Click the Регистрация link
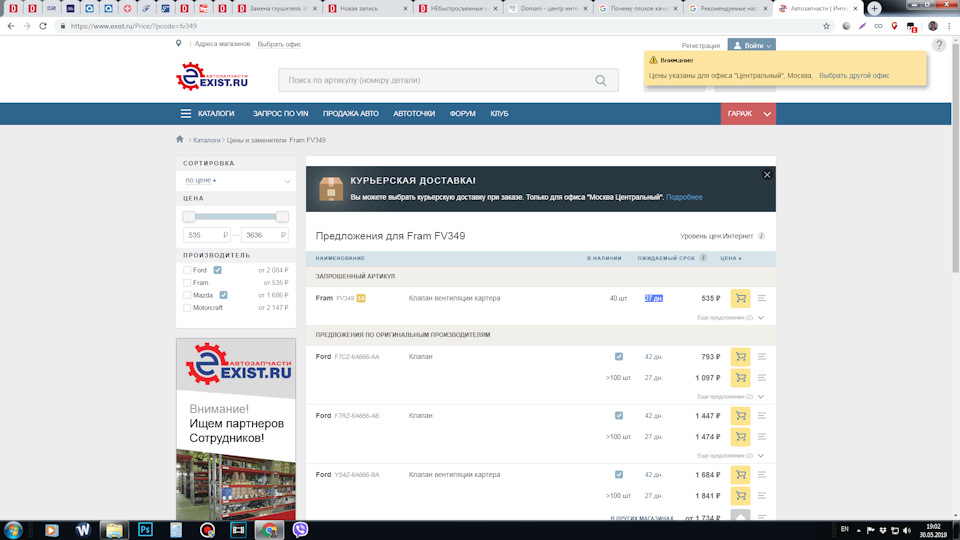 coord(700,46)
